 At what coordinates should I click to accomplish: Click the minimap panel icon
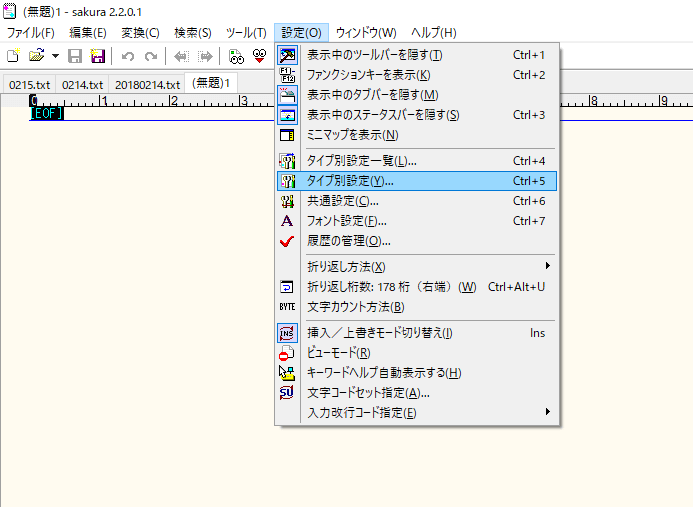pyautogui.click(x=287, y=135)
